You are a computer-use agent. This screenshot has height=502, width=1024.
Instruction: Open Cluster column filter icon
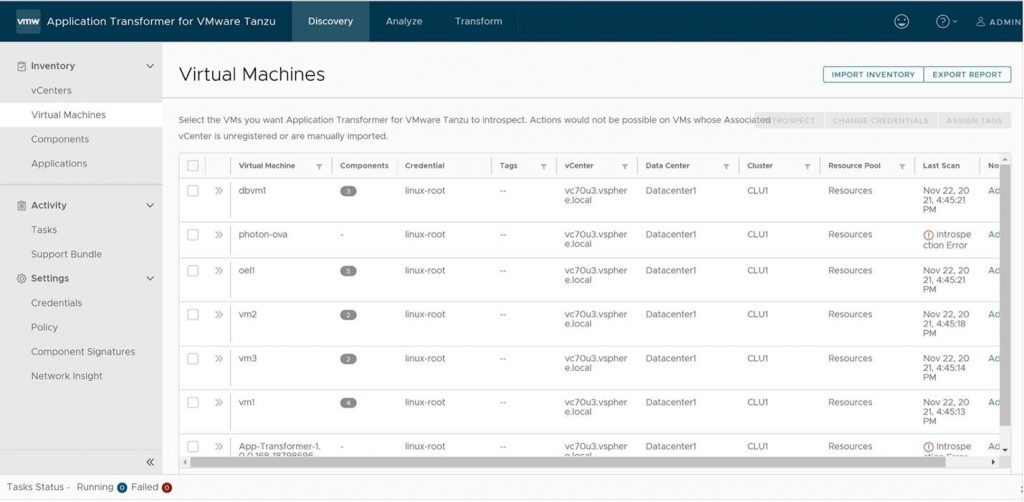coord(807,166)
